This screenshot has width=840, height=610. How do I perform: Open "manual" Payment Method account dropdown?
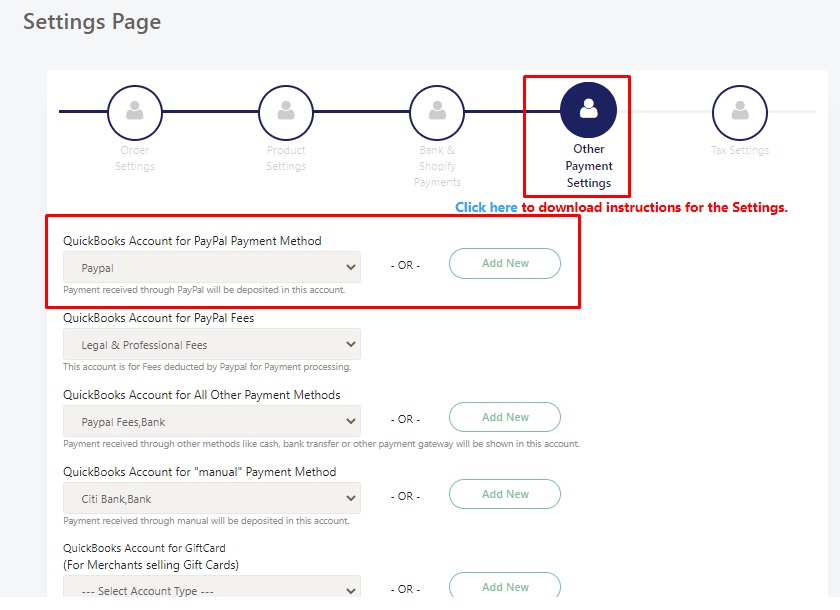click(x=212, y=499)
